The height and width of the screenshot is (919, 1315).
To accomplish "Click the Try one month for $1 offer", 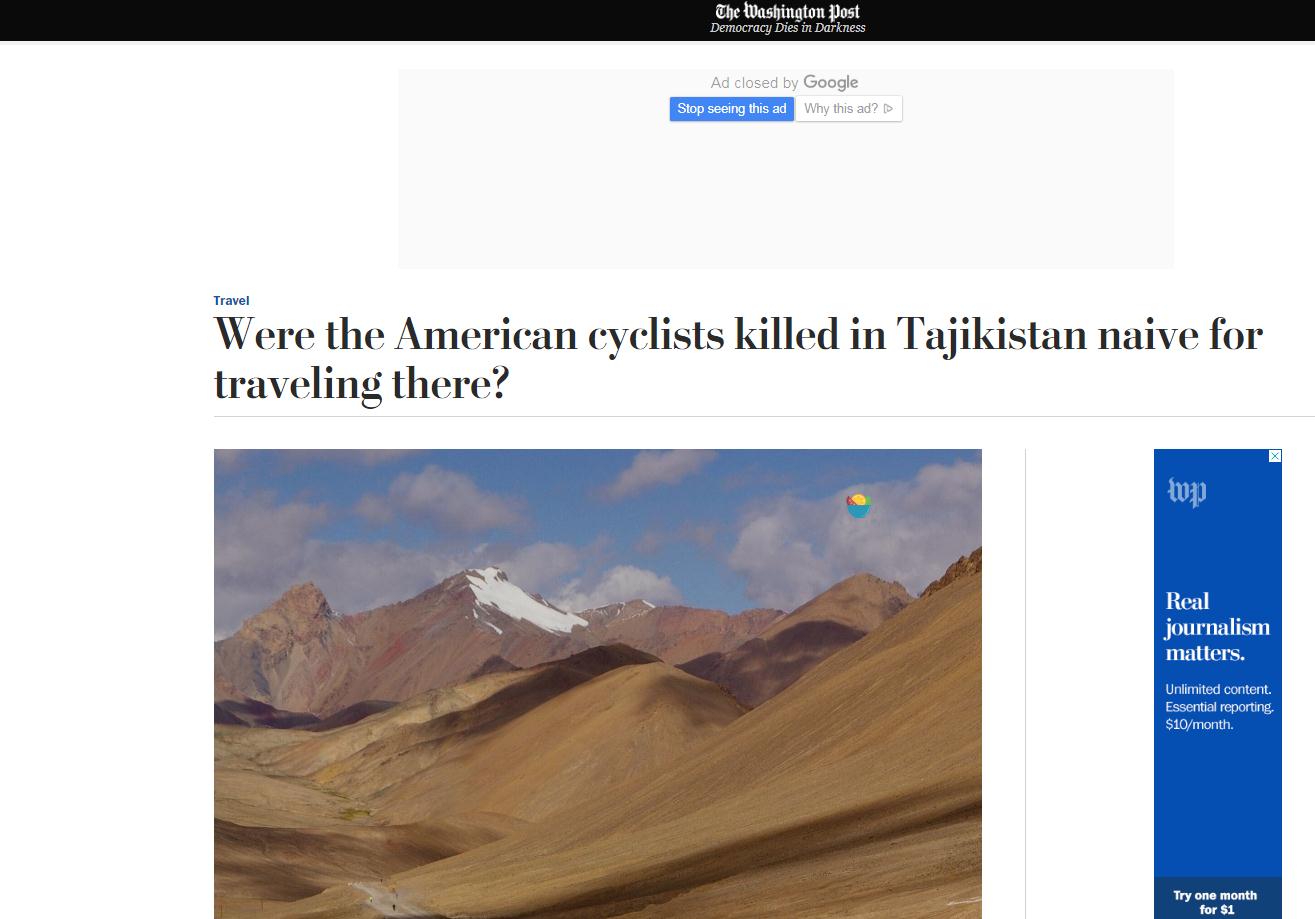I will 1216,902.
